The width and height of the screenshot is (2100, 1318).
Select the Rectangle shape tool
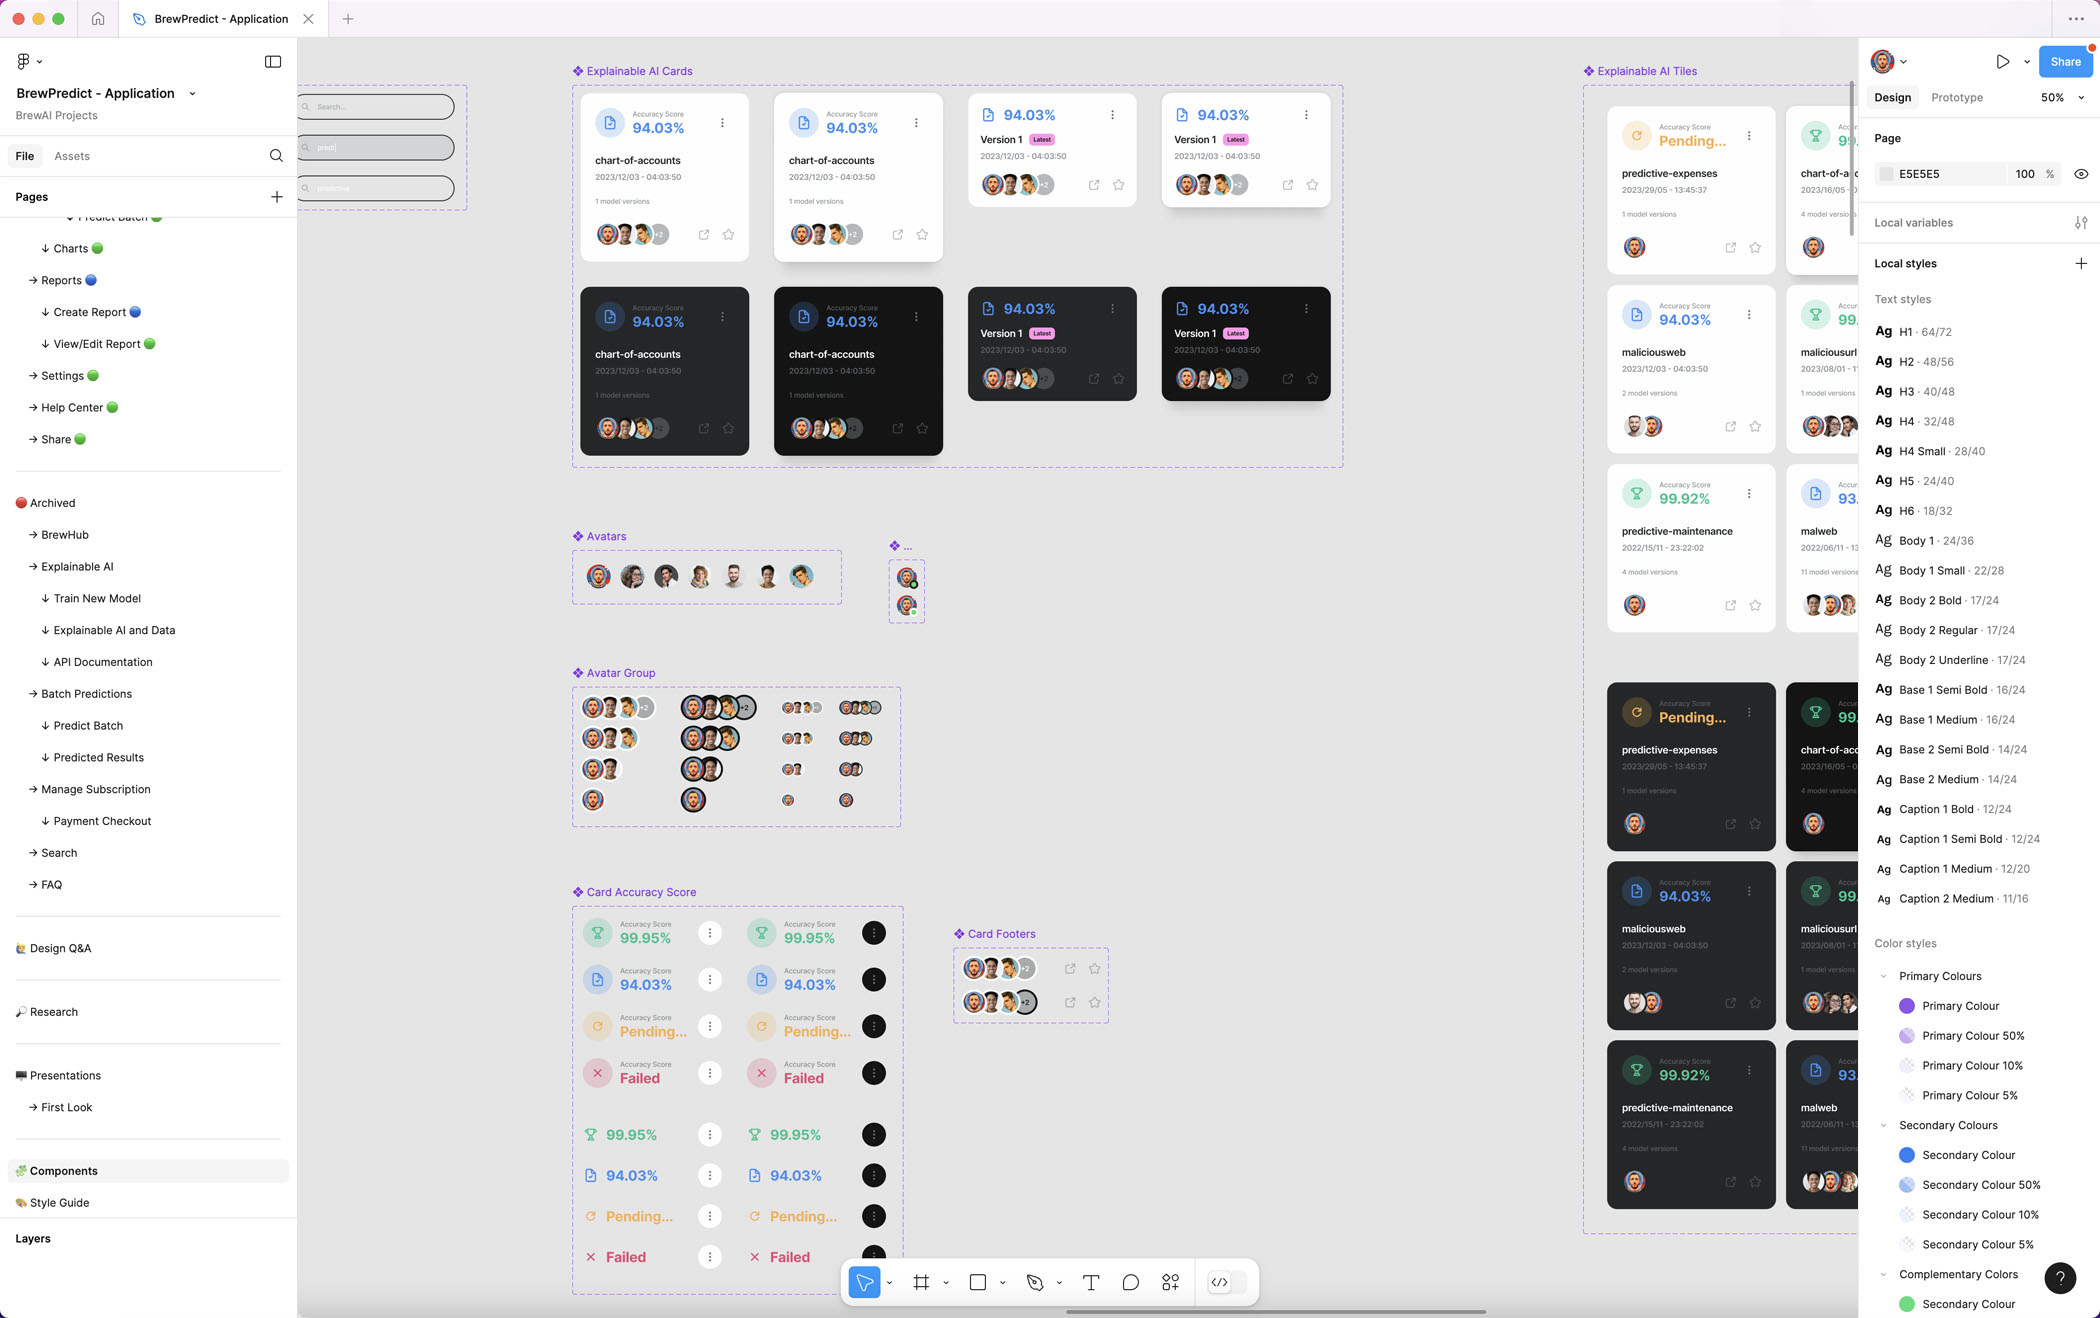(x=978, y=1282)
